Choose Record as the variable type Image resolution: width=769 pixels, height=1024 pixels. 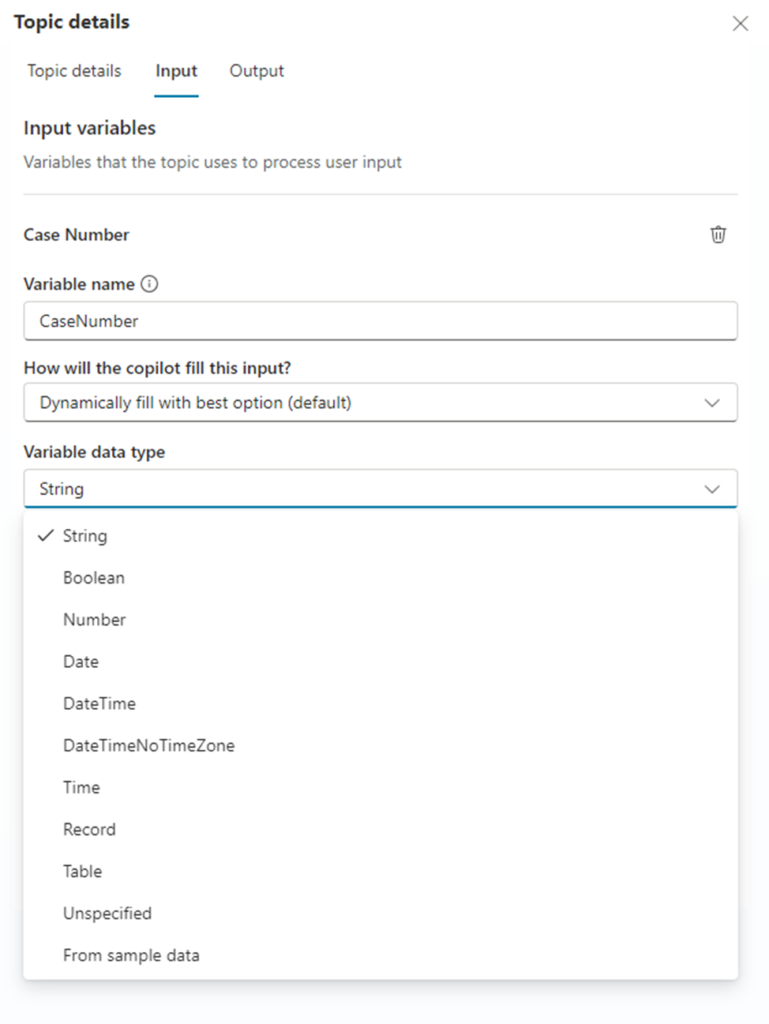pos(89,830)
